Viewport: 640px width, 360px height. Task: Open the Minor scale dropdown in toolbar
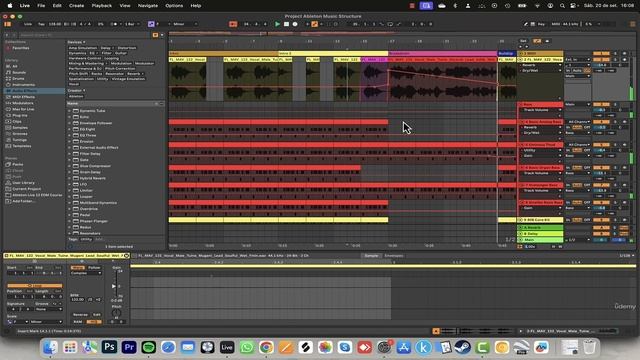[x=184, y=24]
